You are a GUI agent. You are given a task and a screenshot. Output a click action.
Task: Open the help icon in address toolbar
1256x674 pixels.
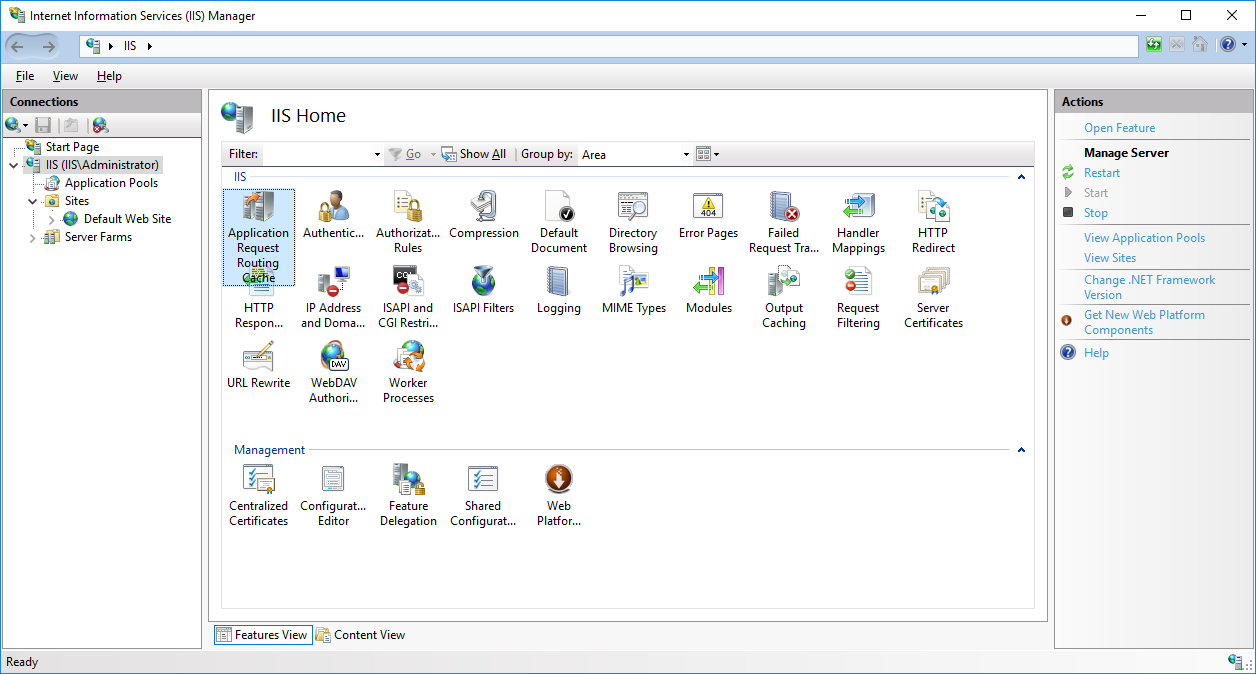click(1228, 45)
